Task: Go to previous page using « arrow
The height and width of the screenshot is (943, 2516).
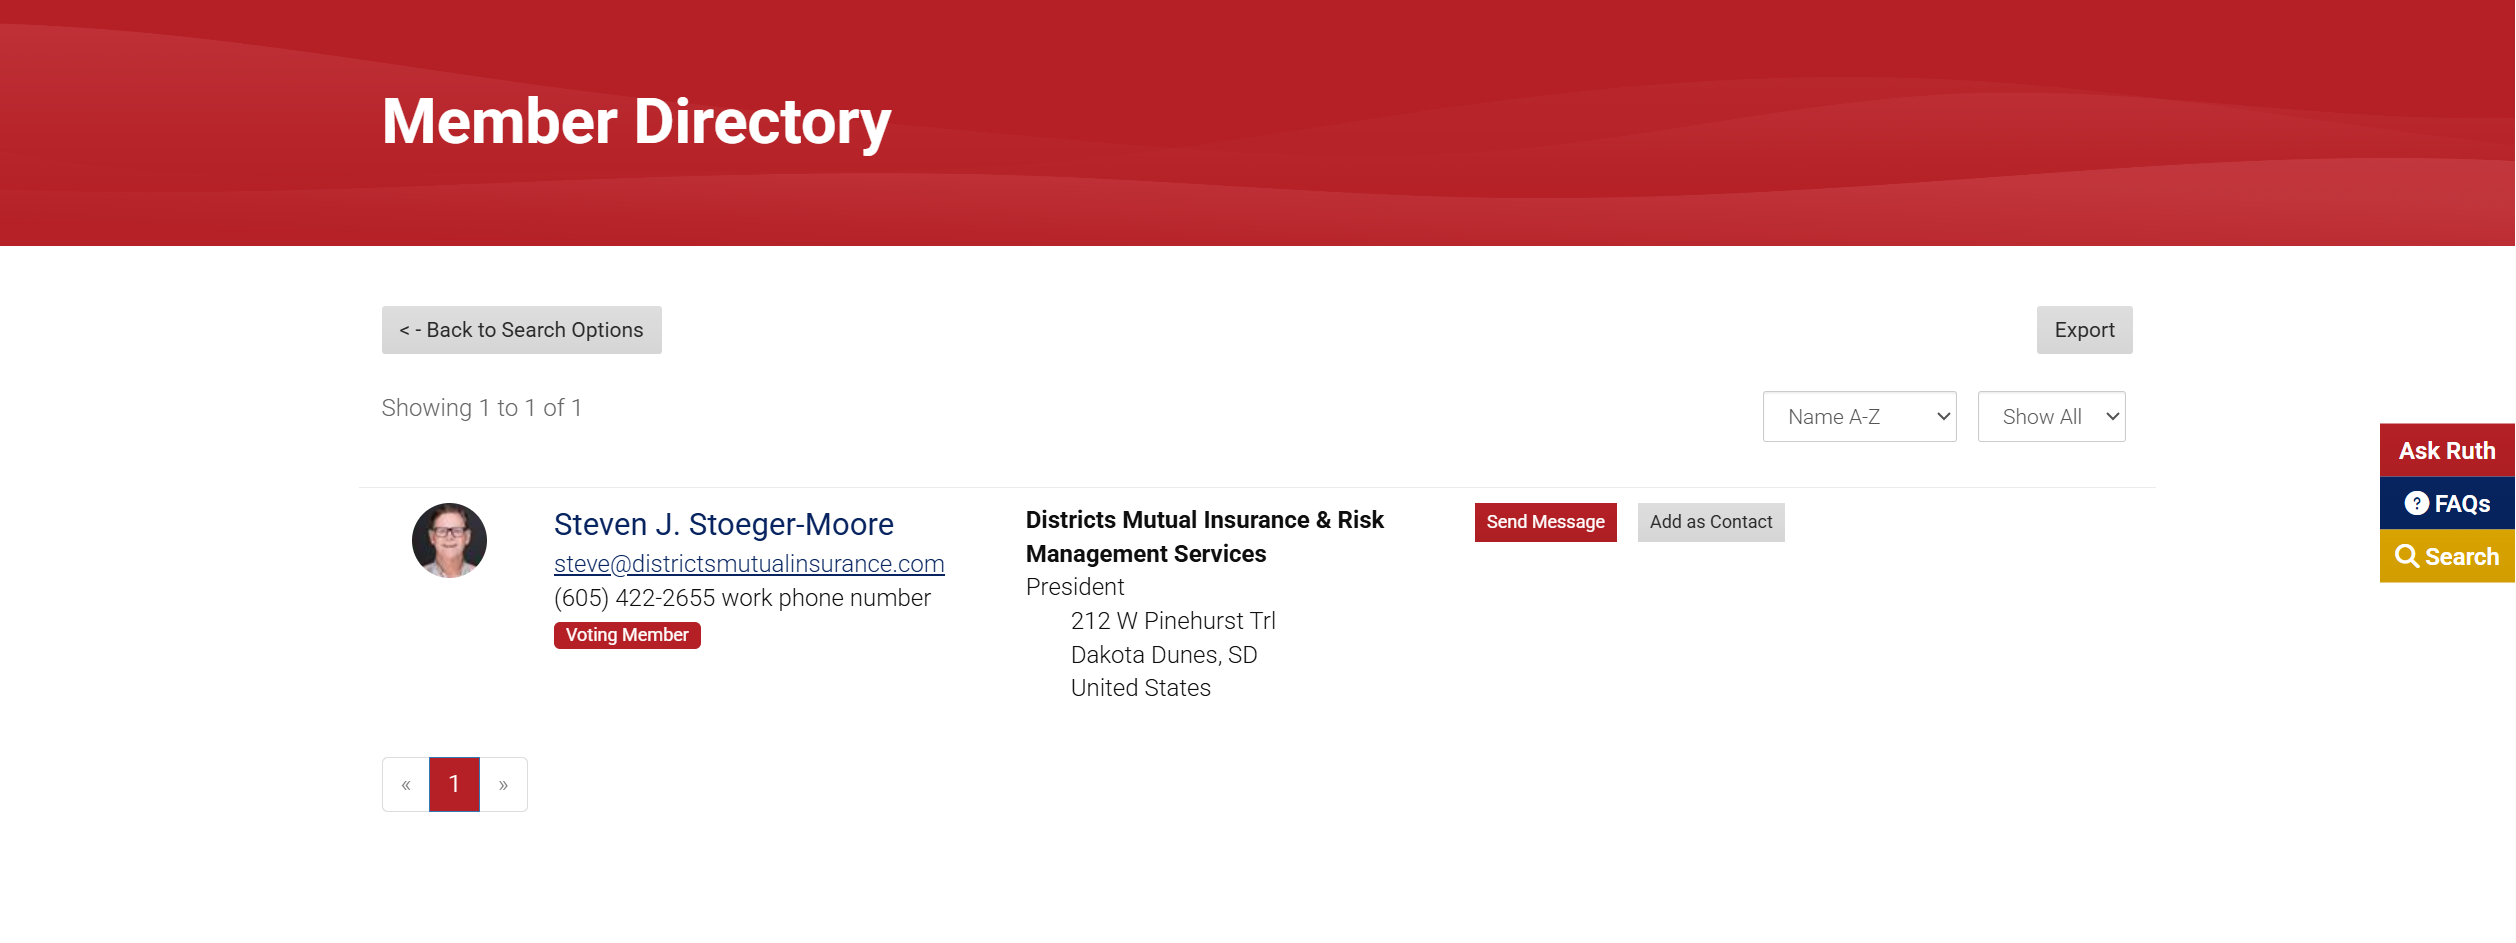Action: point(406,784)
